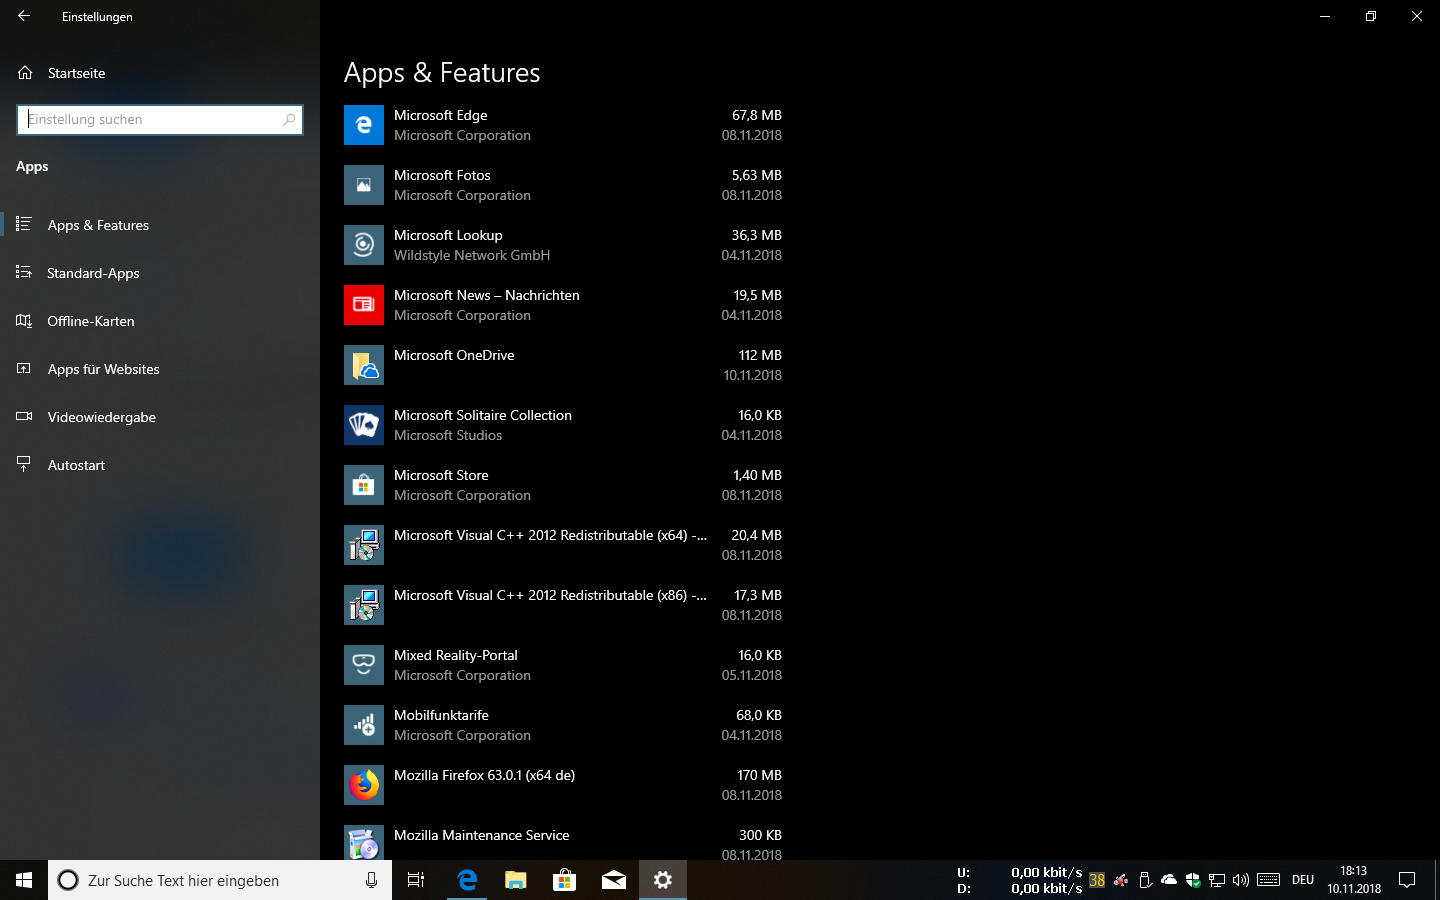Click the DEU language indicator
This screenshot has width=1440, height=900.
pyautogui.click(x=1303, y=880)
